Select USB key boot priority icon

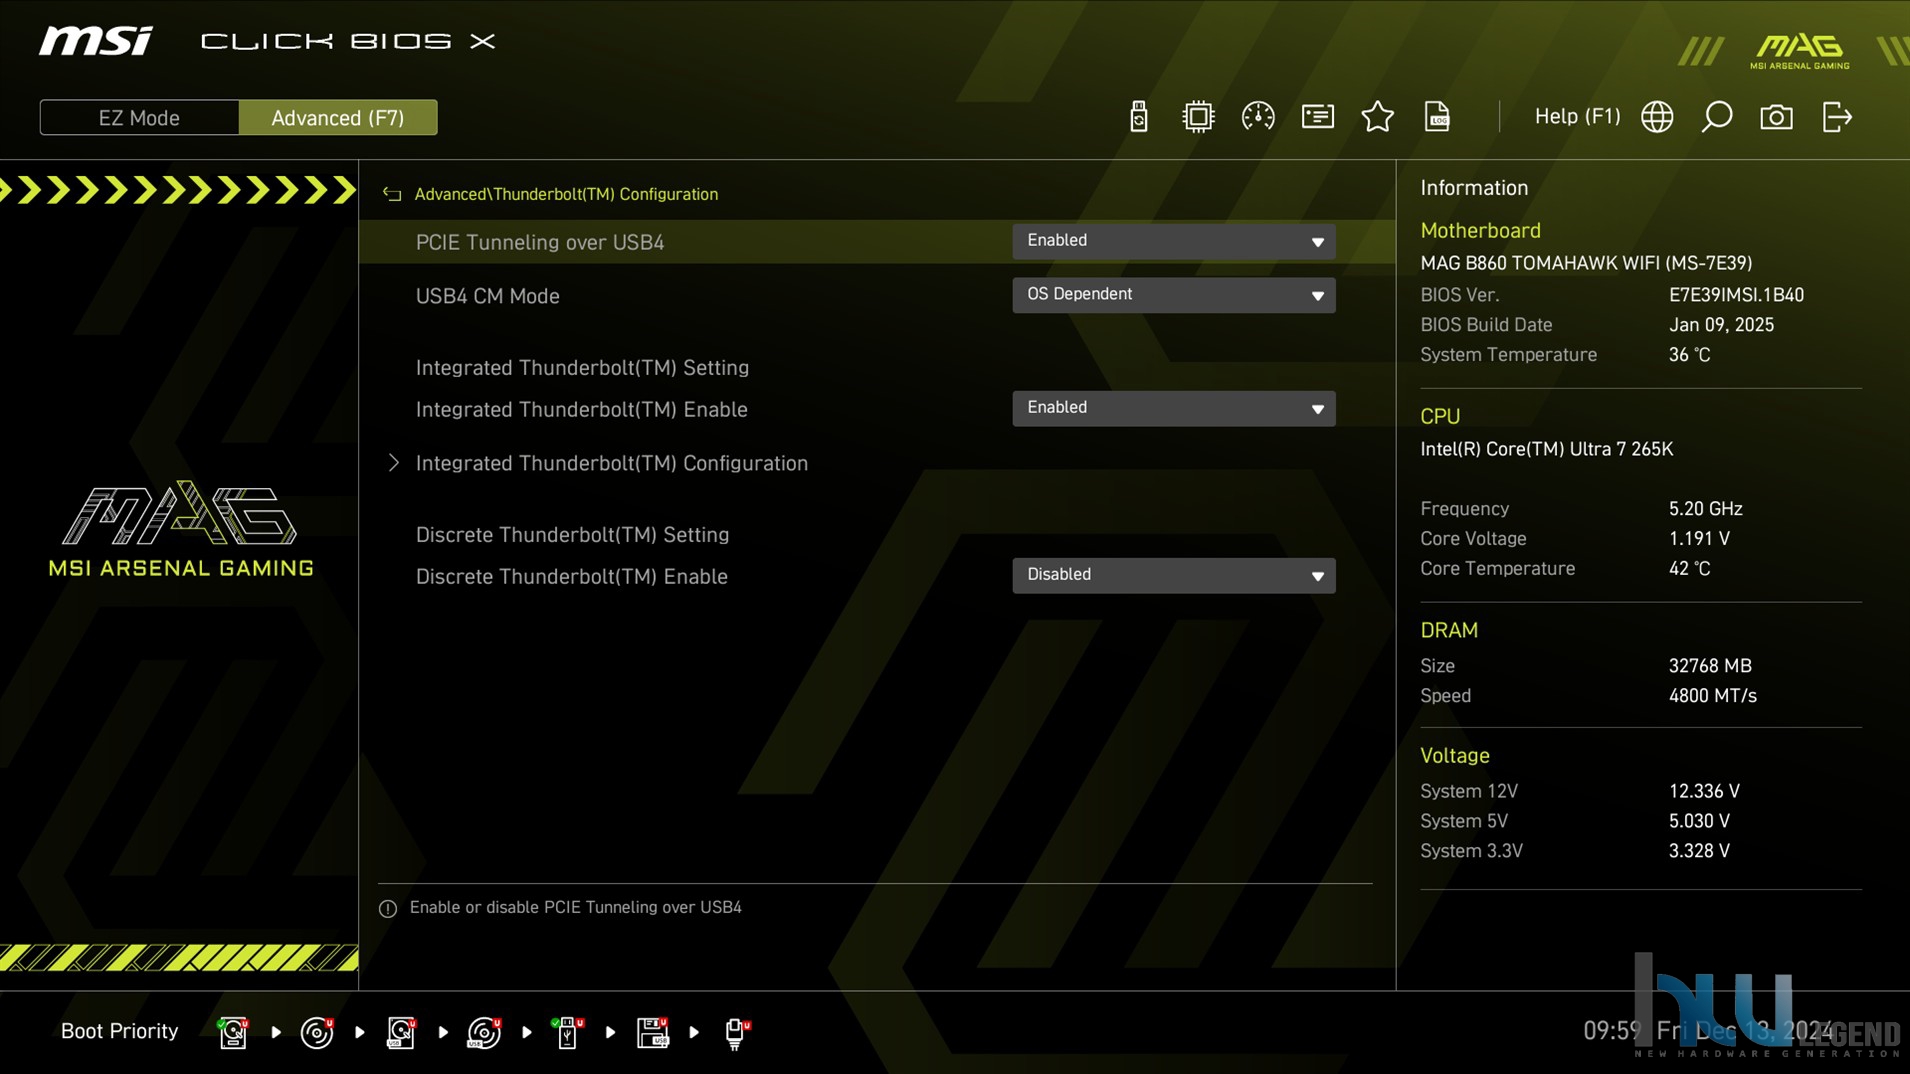coord(568,1032)
